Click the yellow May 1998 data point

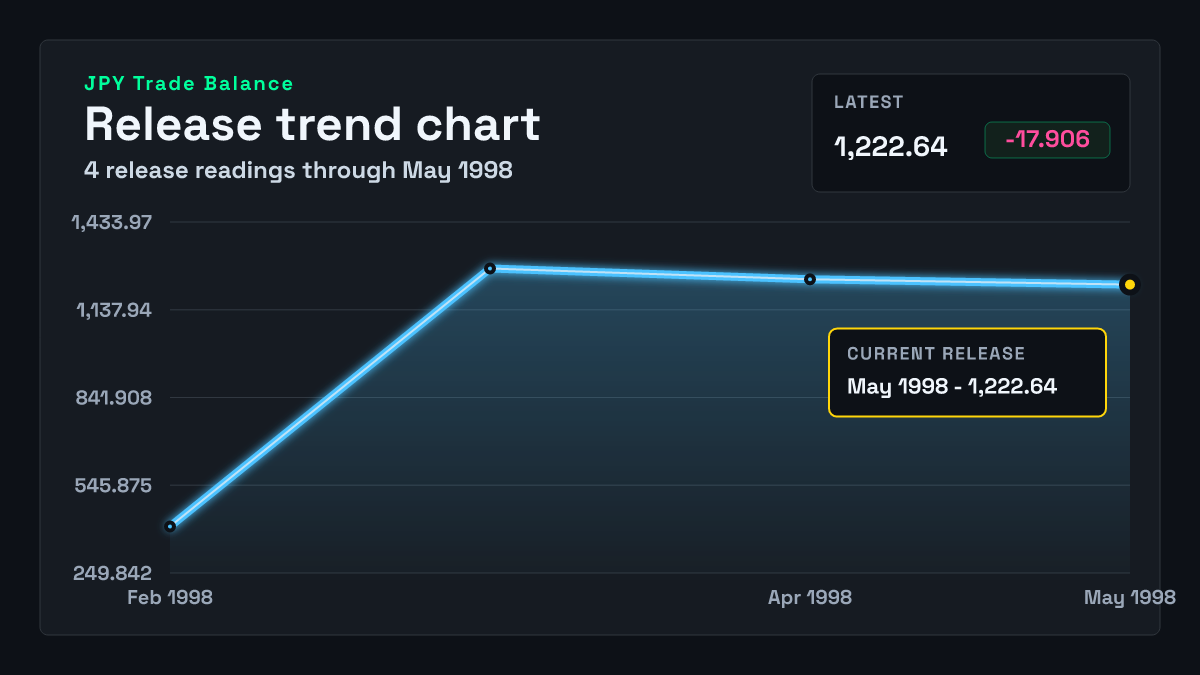pyautogui.click(x=1130, y=285)
